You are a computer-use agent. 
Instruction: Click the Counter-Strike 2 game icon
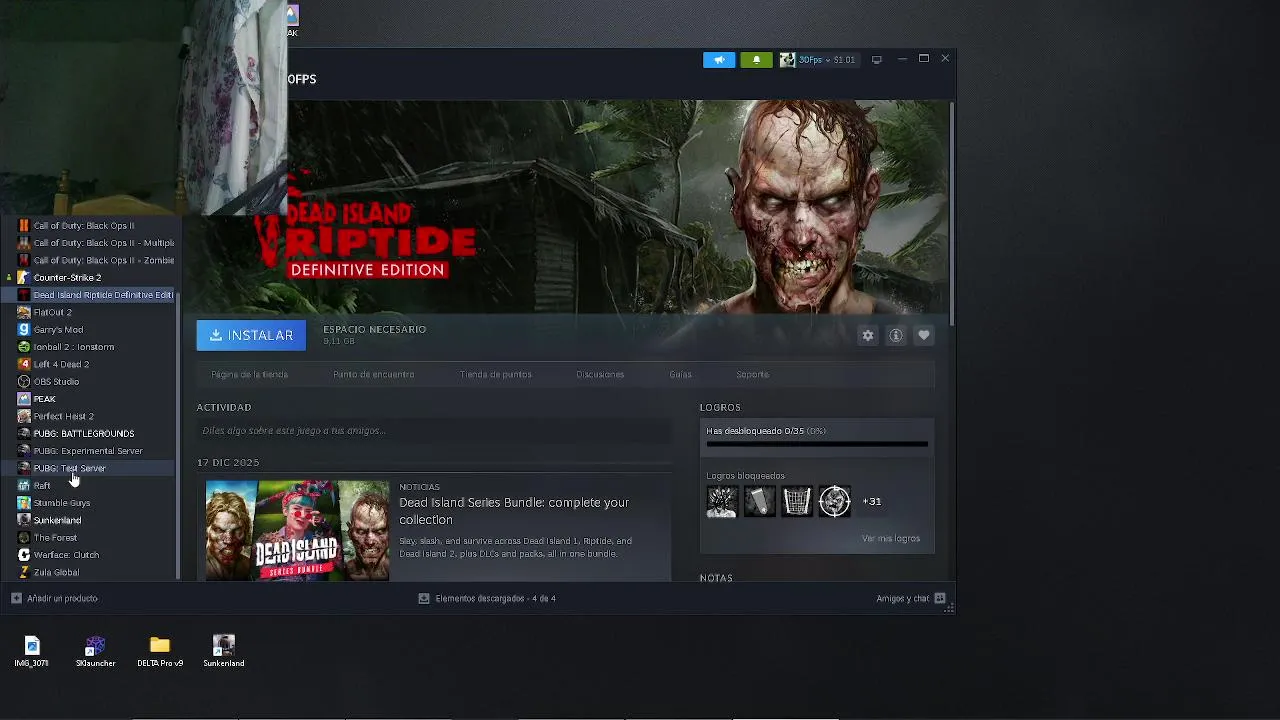(x=24, y=278)
